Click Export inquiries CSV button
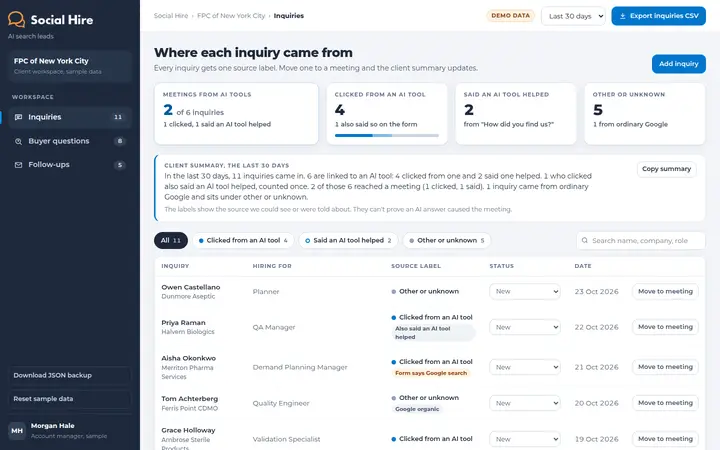 [x=658, y=16]
